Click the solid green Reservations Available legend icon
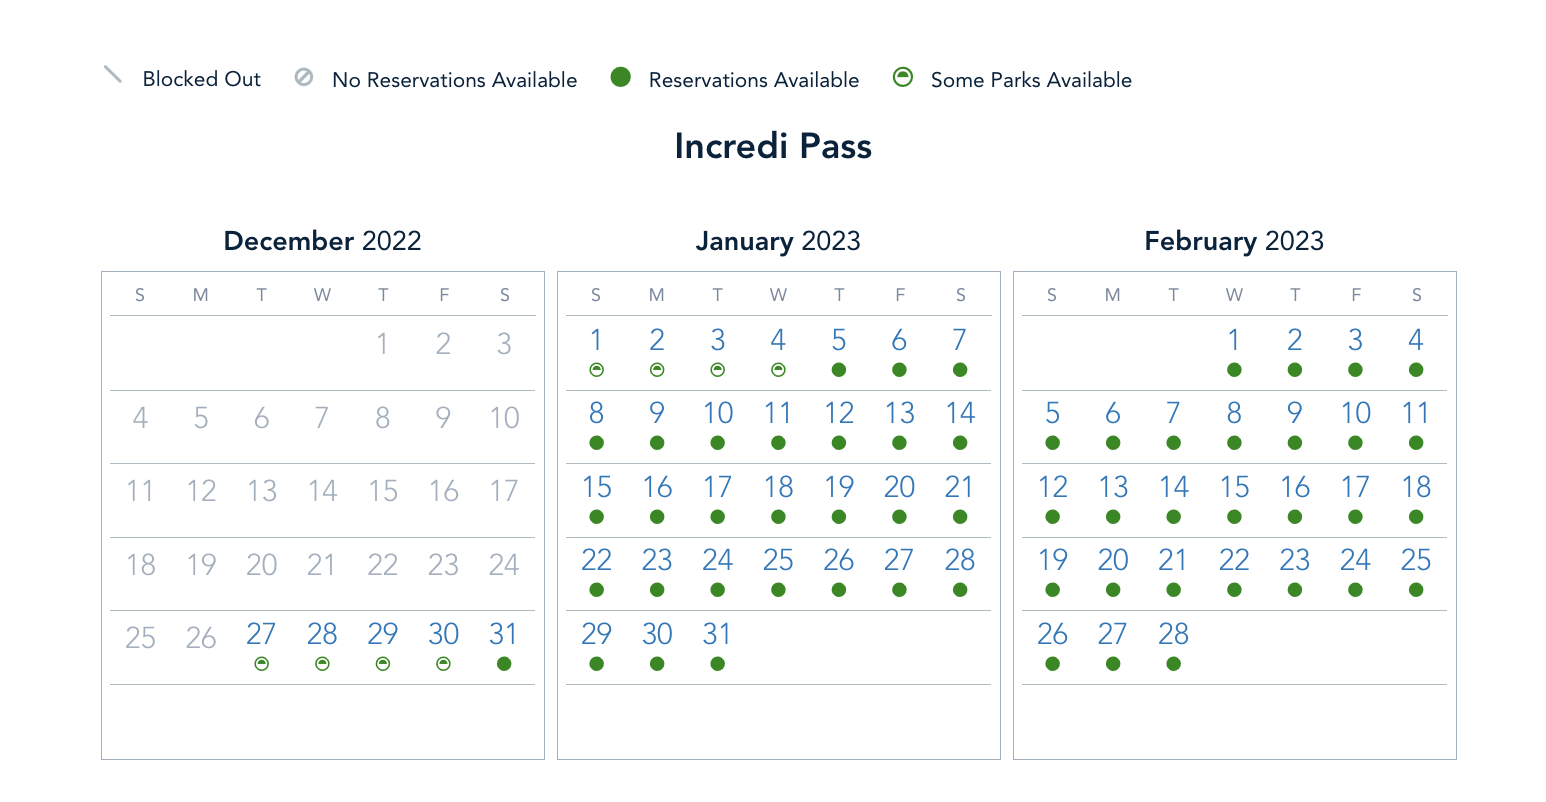This screenshot has height=802, width=1546. point(621,77)
